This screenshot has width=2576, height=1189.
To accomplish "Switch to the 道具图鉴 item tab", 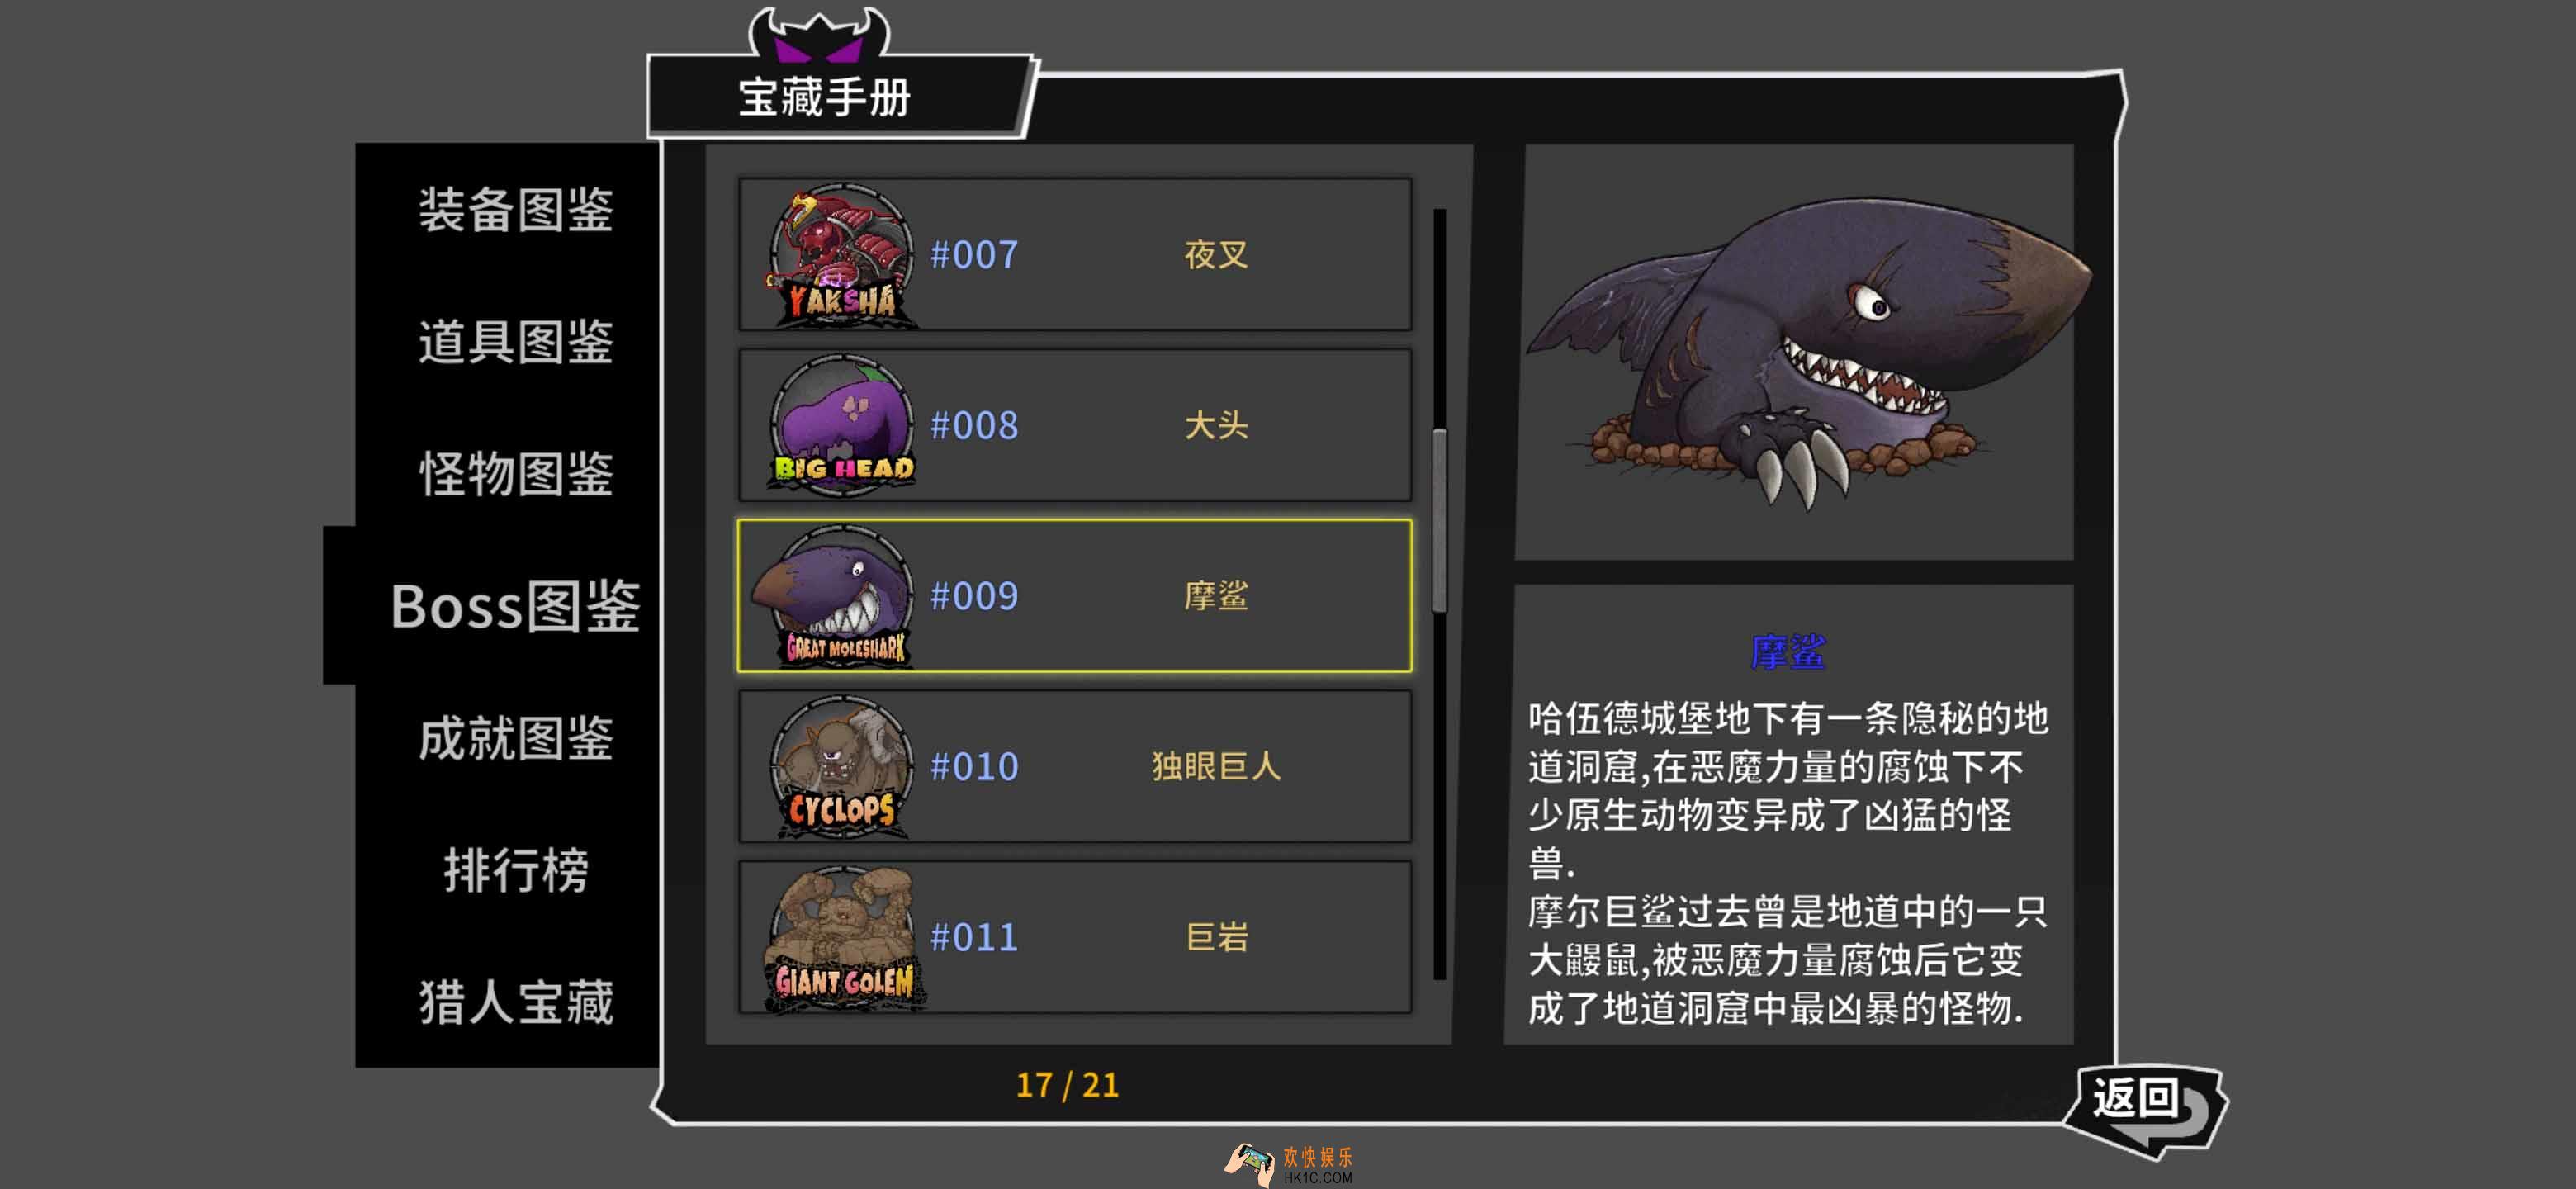I will (x=515, y=342).
